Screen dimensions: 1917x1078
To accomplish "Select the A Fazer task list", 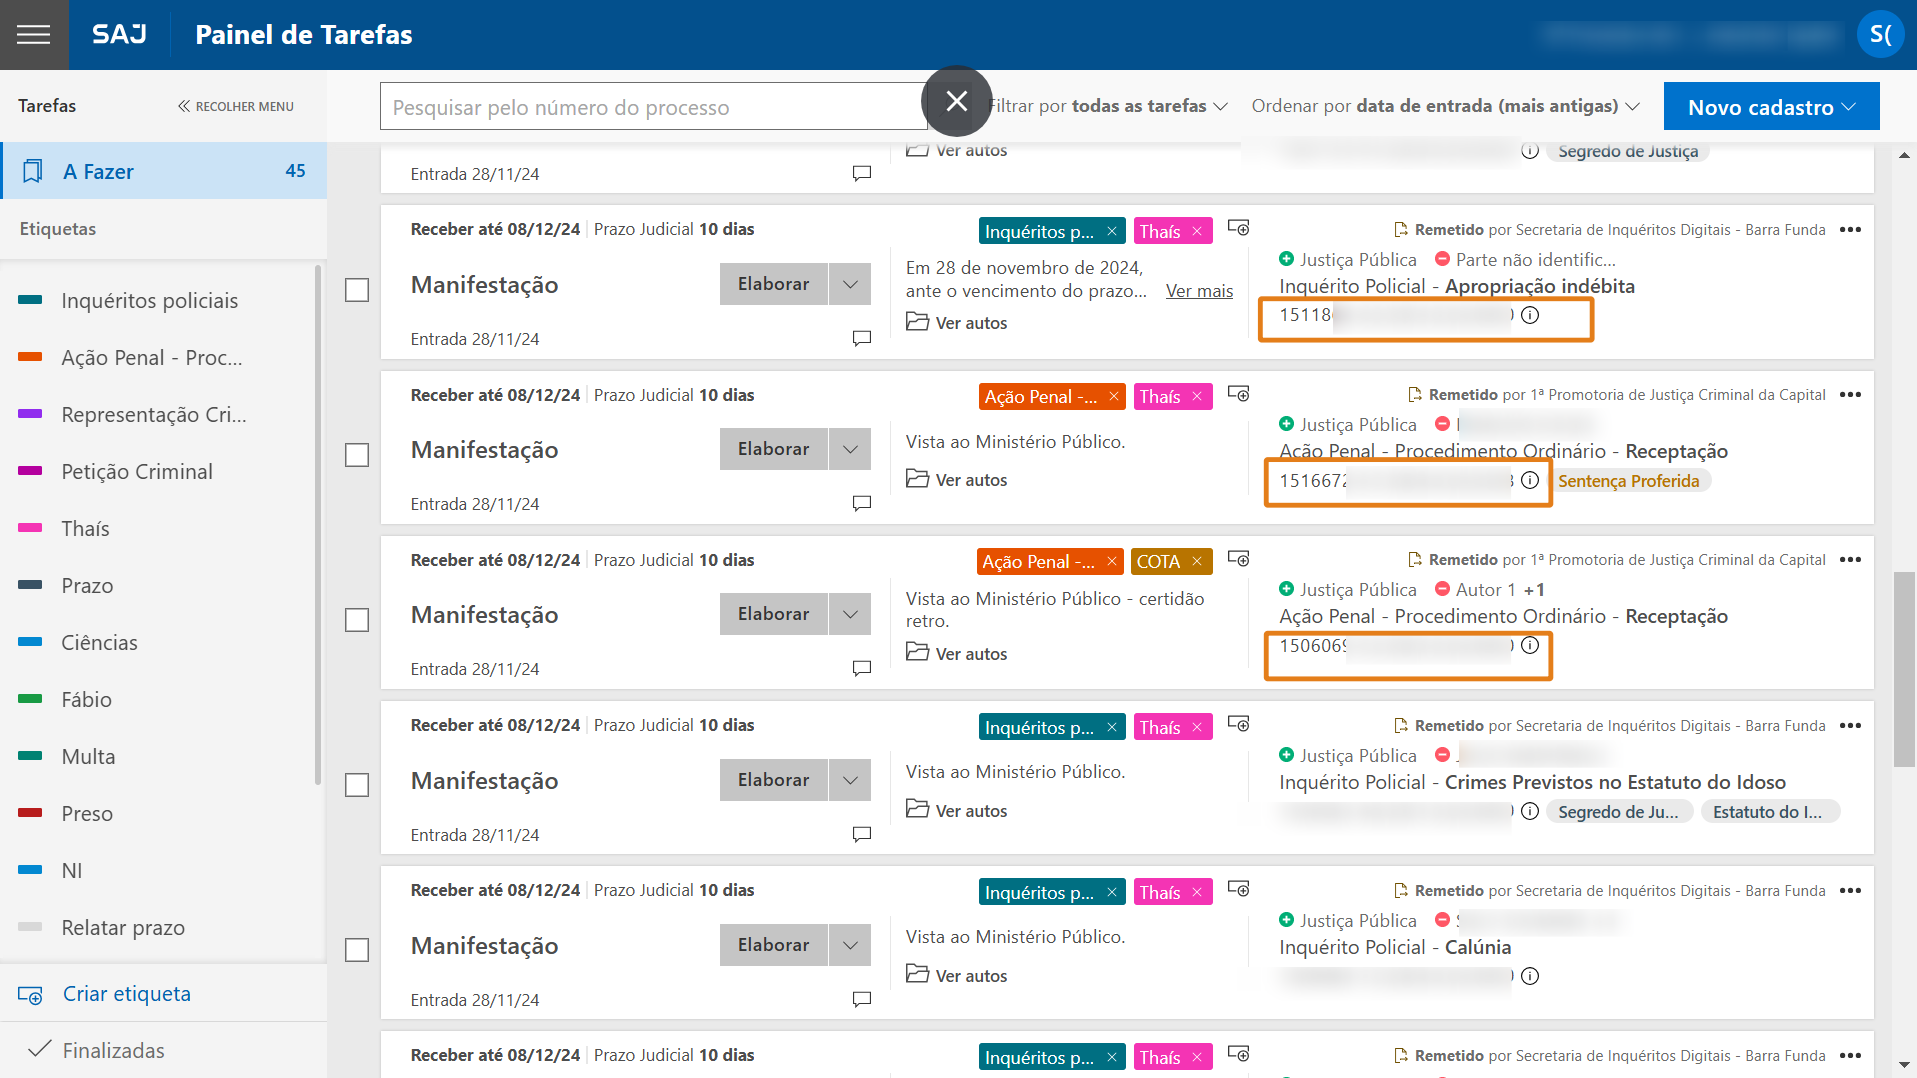I will click(164, 171).
